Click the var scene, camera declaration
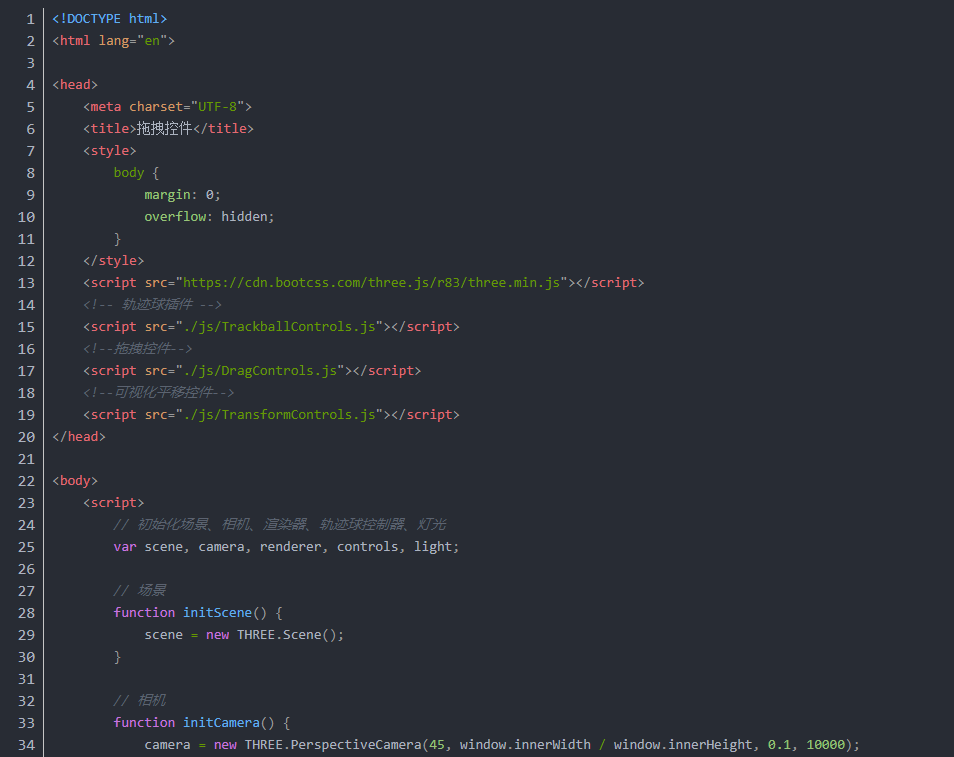 [x=286, y=546]
